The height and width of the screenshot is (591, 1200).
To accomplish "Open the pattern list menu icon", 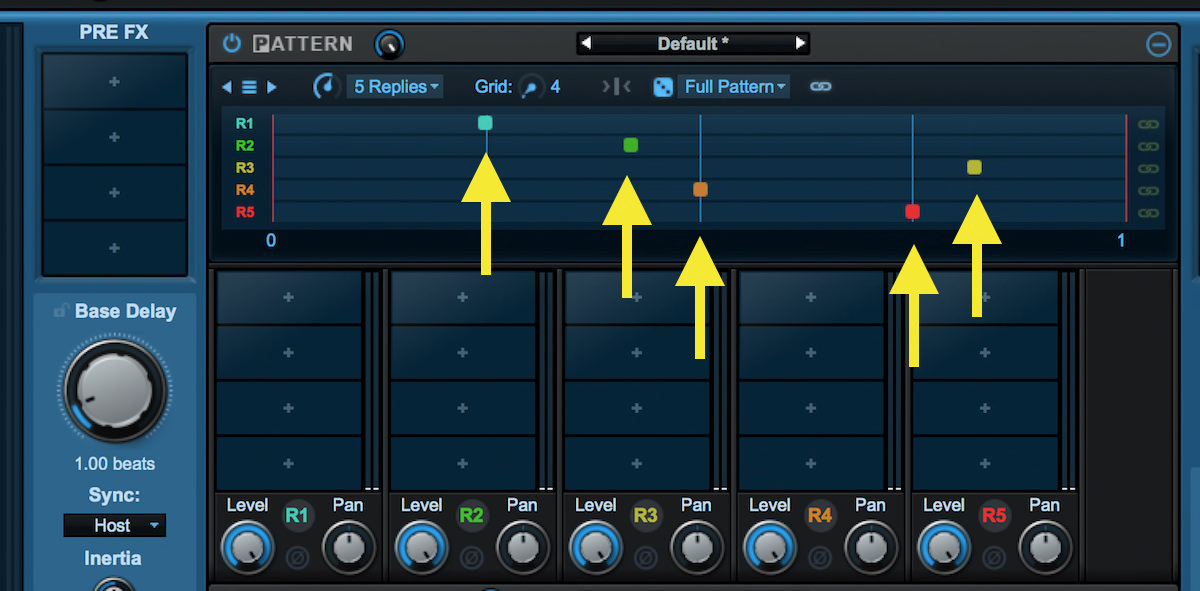I will [249, 87].
